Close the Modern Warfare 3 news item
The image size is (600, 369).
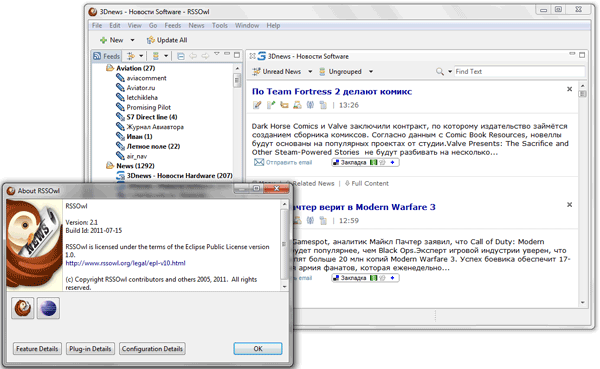coord(569,205)
